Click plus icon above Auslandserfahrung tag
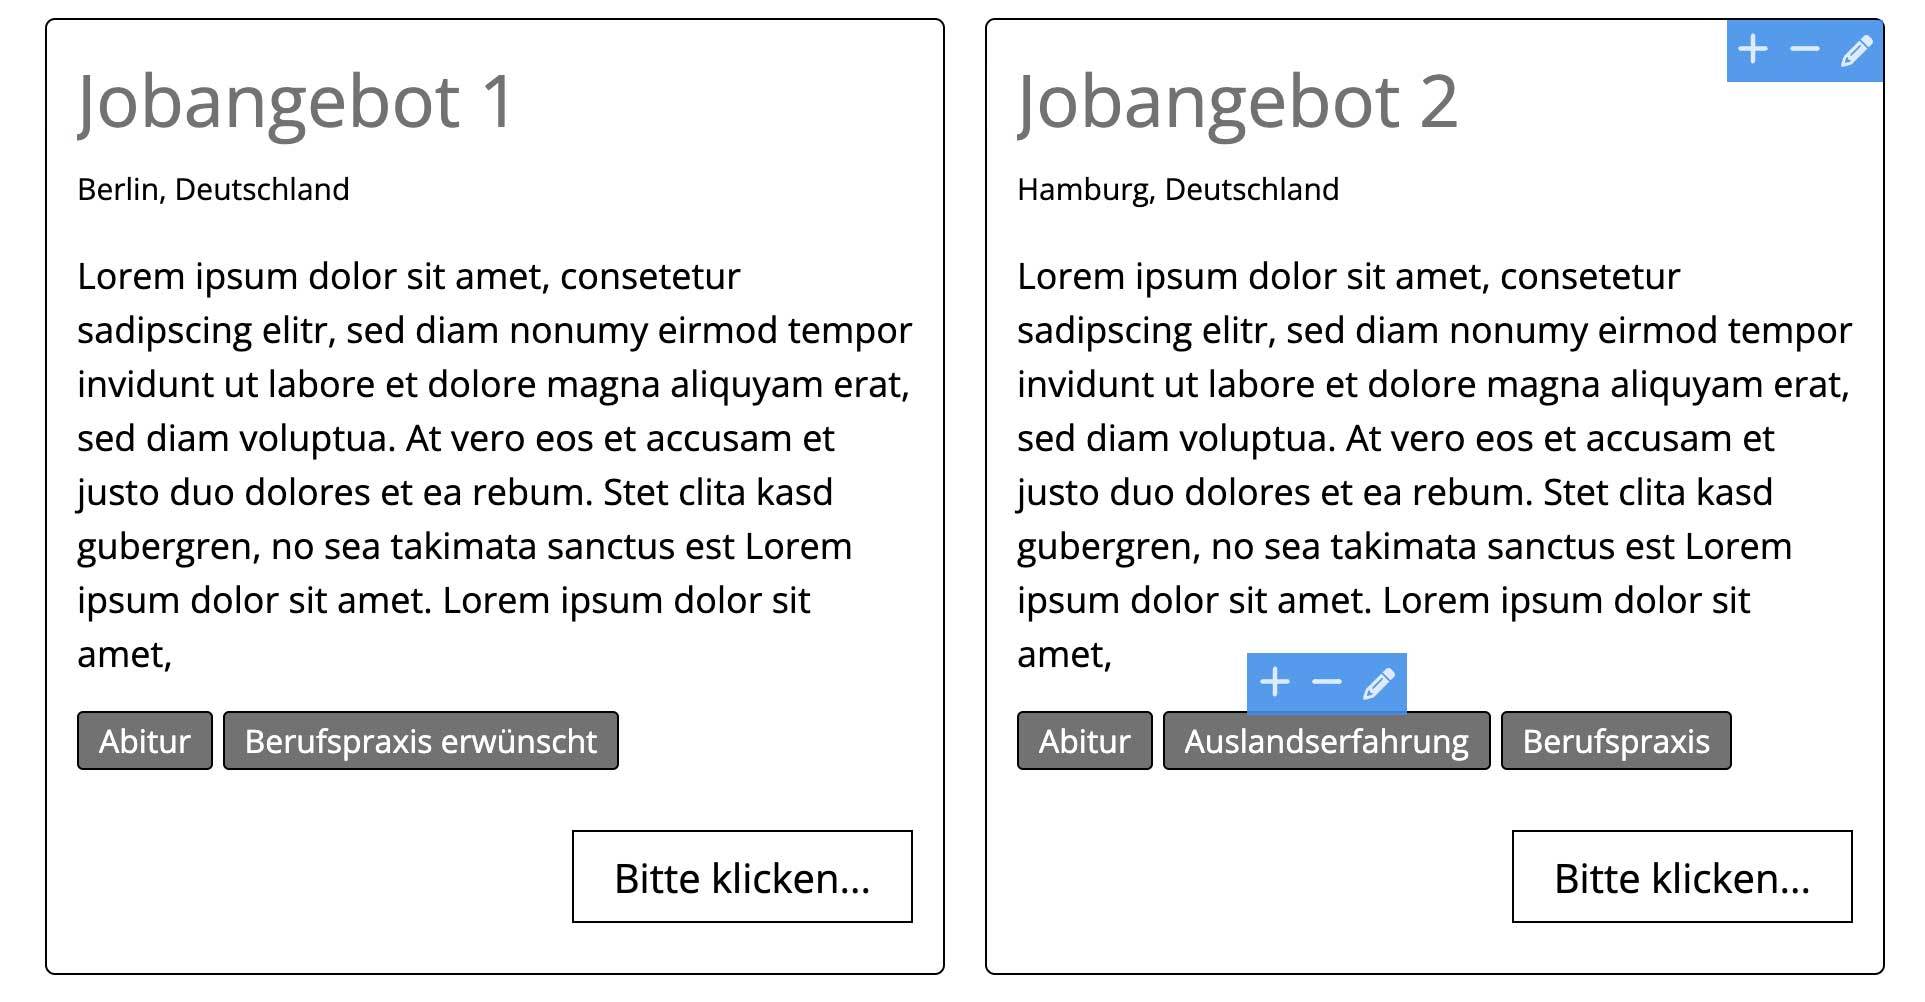 click(1274, 682)
